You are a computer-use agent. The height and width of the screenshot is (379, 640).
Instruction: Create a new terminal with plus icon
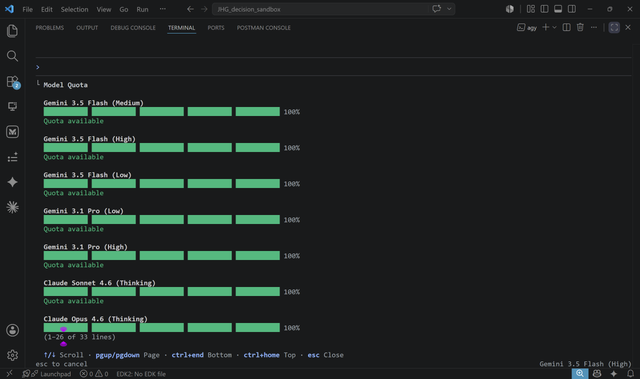click(x=545, y=27)
